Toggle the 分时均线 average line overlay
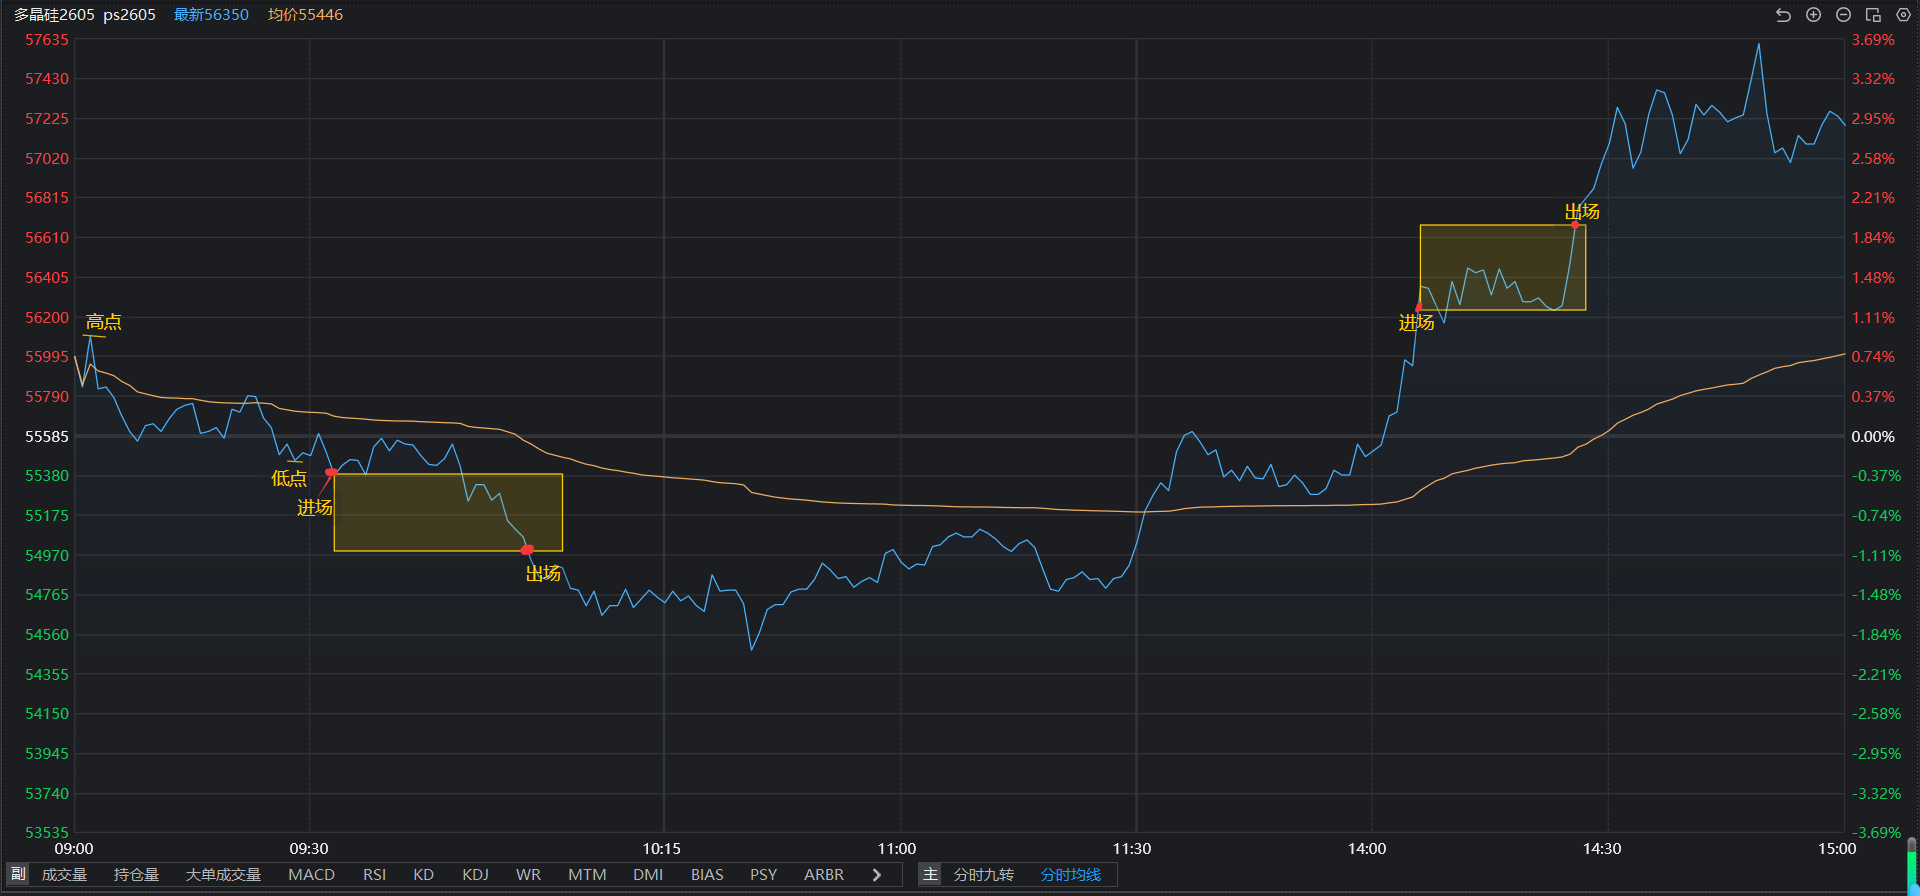The image size is (1920, 896). tap(1070, 875)
